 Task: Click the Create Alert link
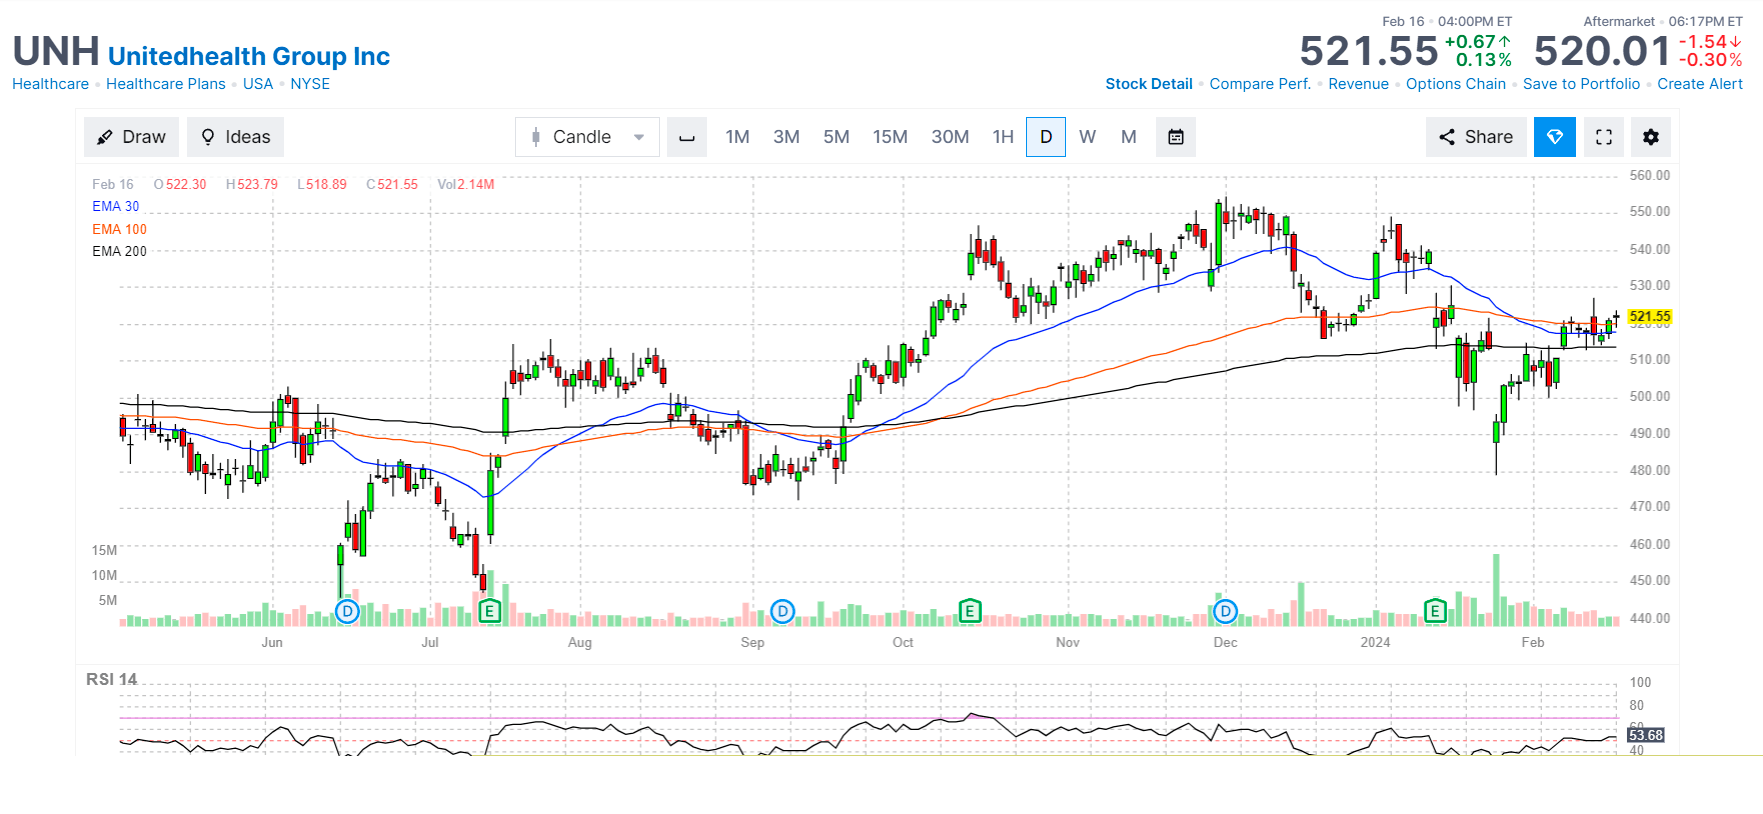tap(1700, 84)
